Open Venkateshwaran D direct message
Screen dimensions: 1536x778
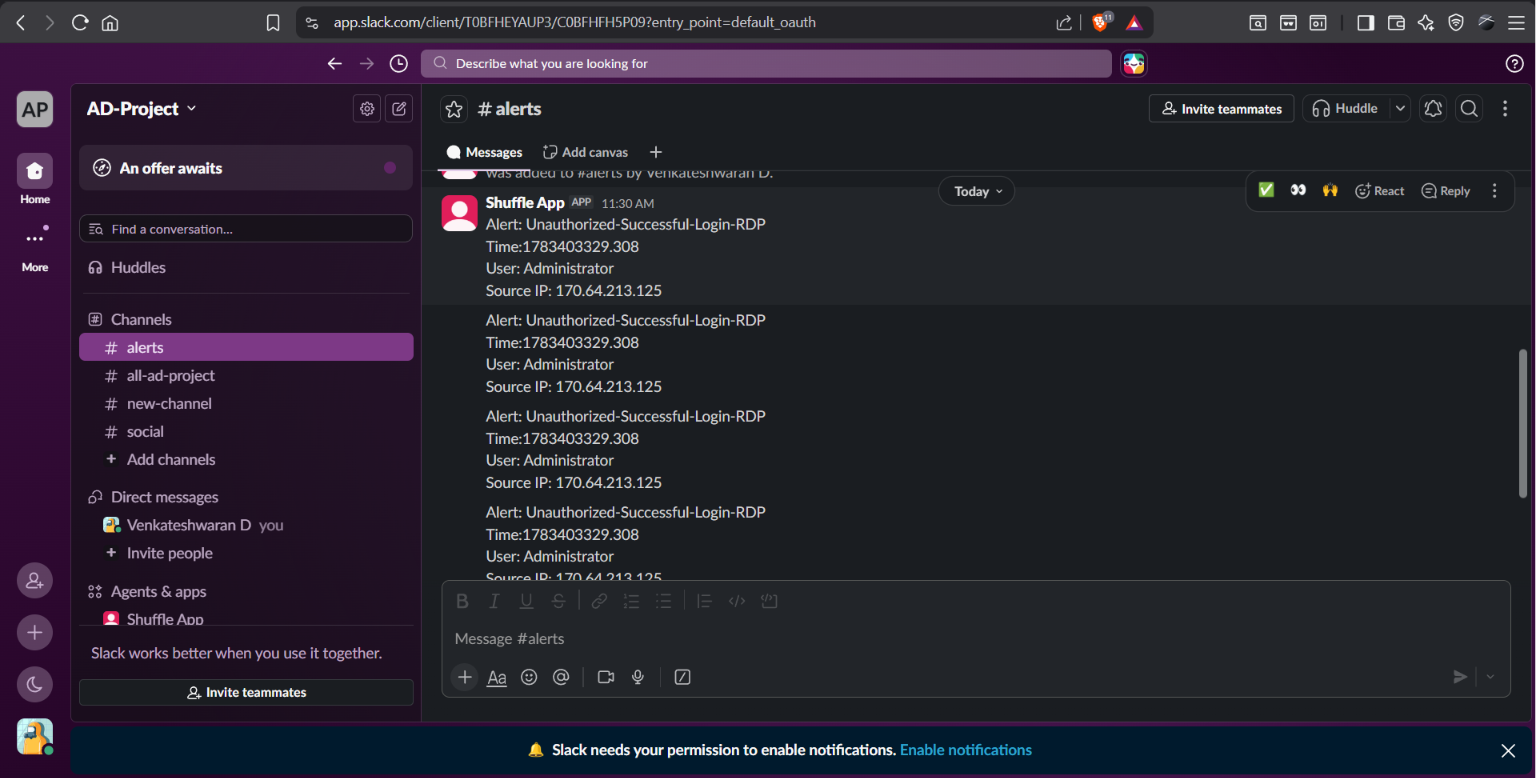click(246, 525)
